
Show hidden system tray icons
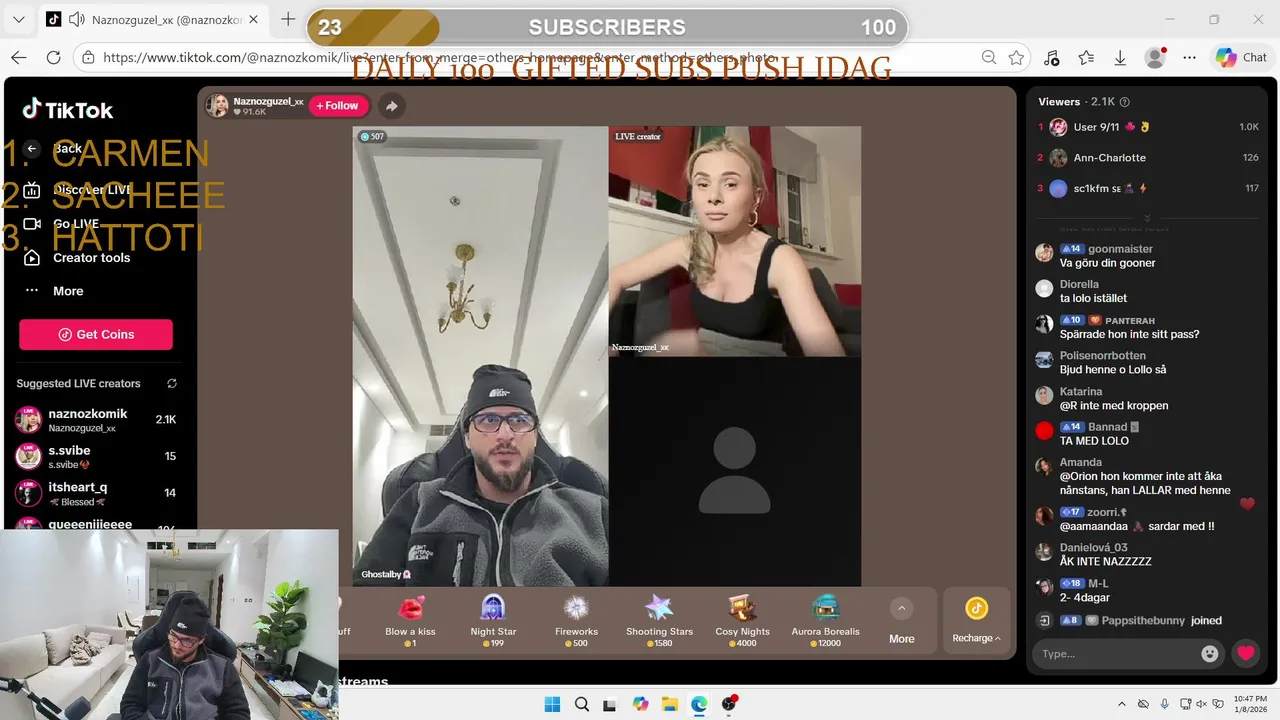click(x=1121, y=704)
